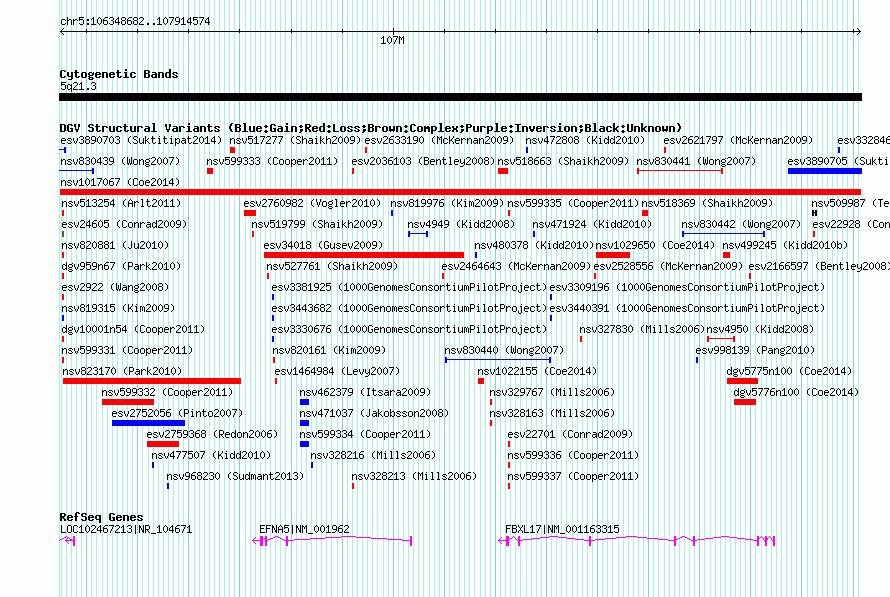Open the FBXL17|NM_001163315 gene label
890x597 pixels.
pyautogui.click(x=562, y=529)
